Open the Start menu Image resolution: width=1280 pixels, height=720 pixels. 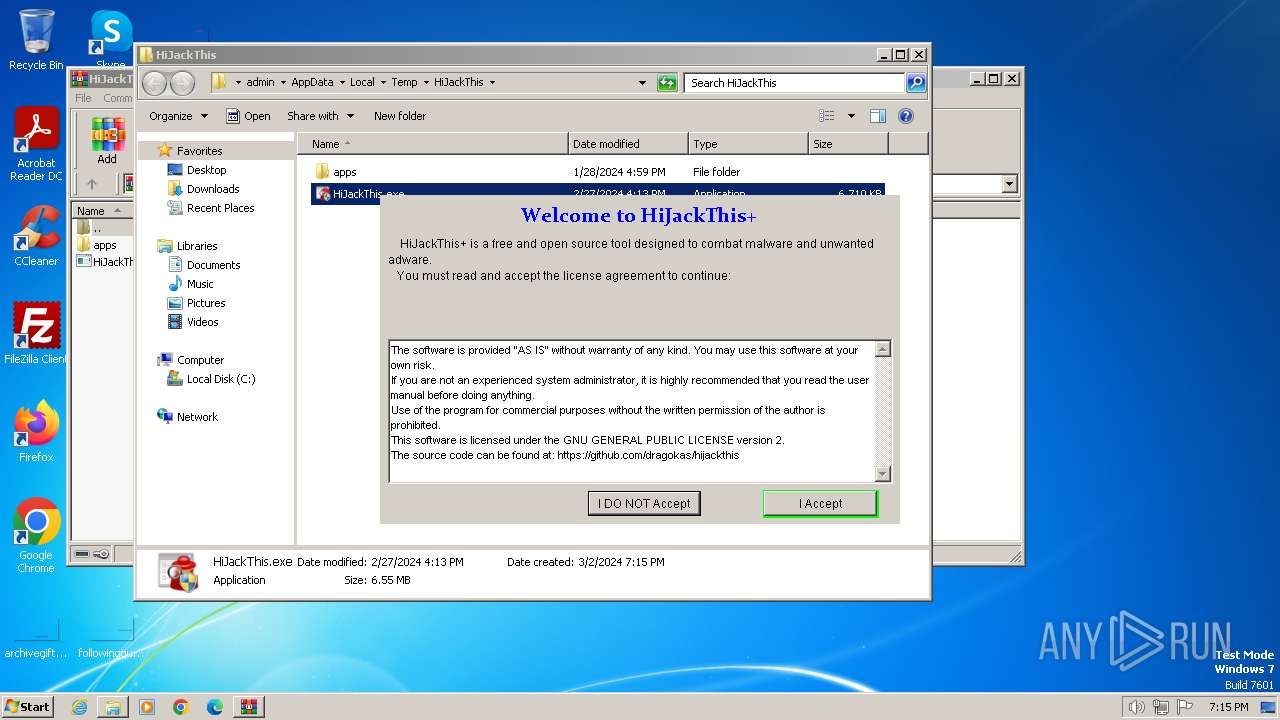[27, 706]
